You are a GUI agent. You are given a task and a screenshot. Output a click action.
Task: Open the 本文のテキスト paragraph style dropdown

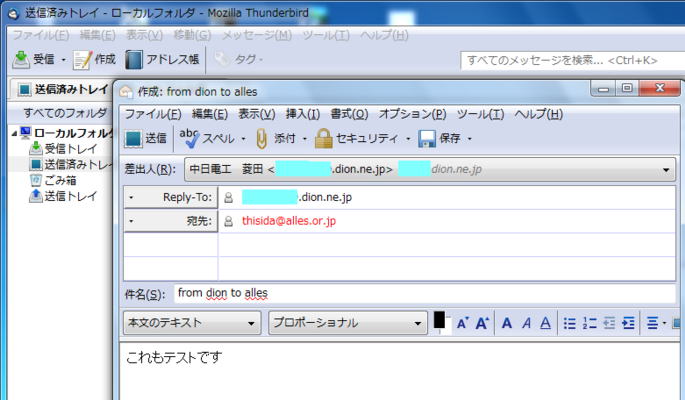click(192, 323)
